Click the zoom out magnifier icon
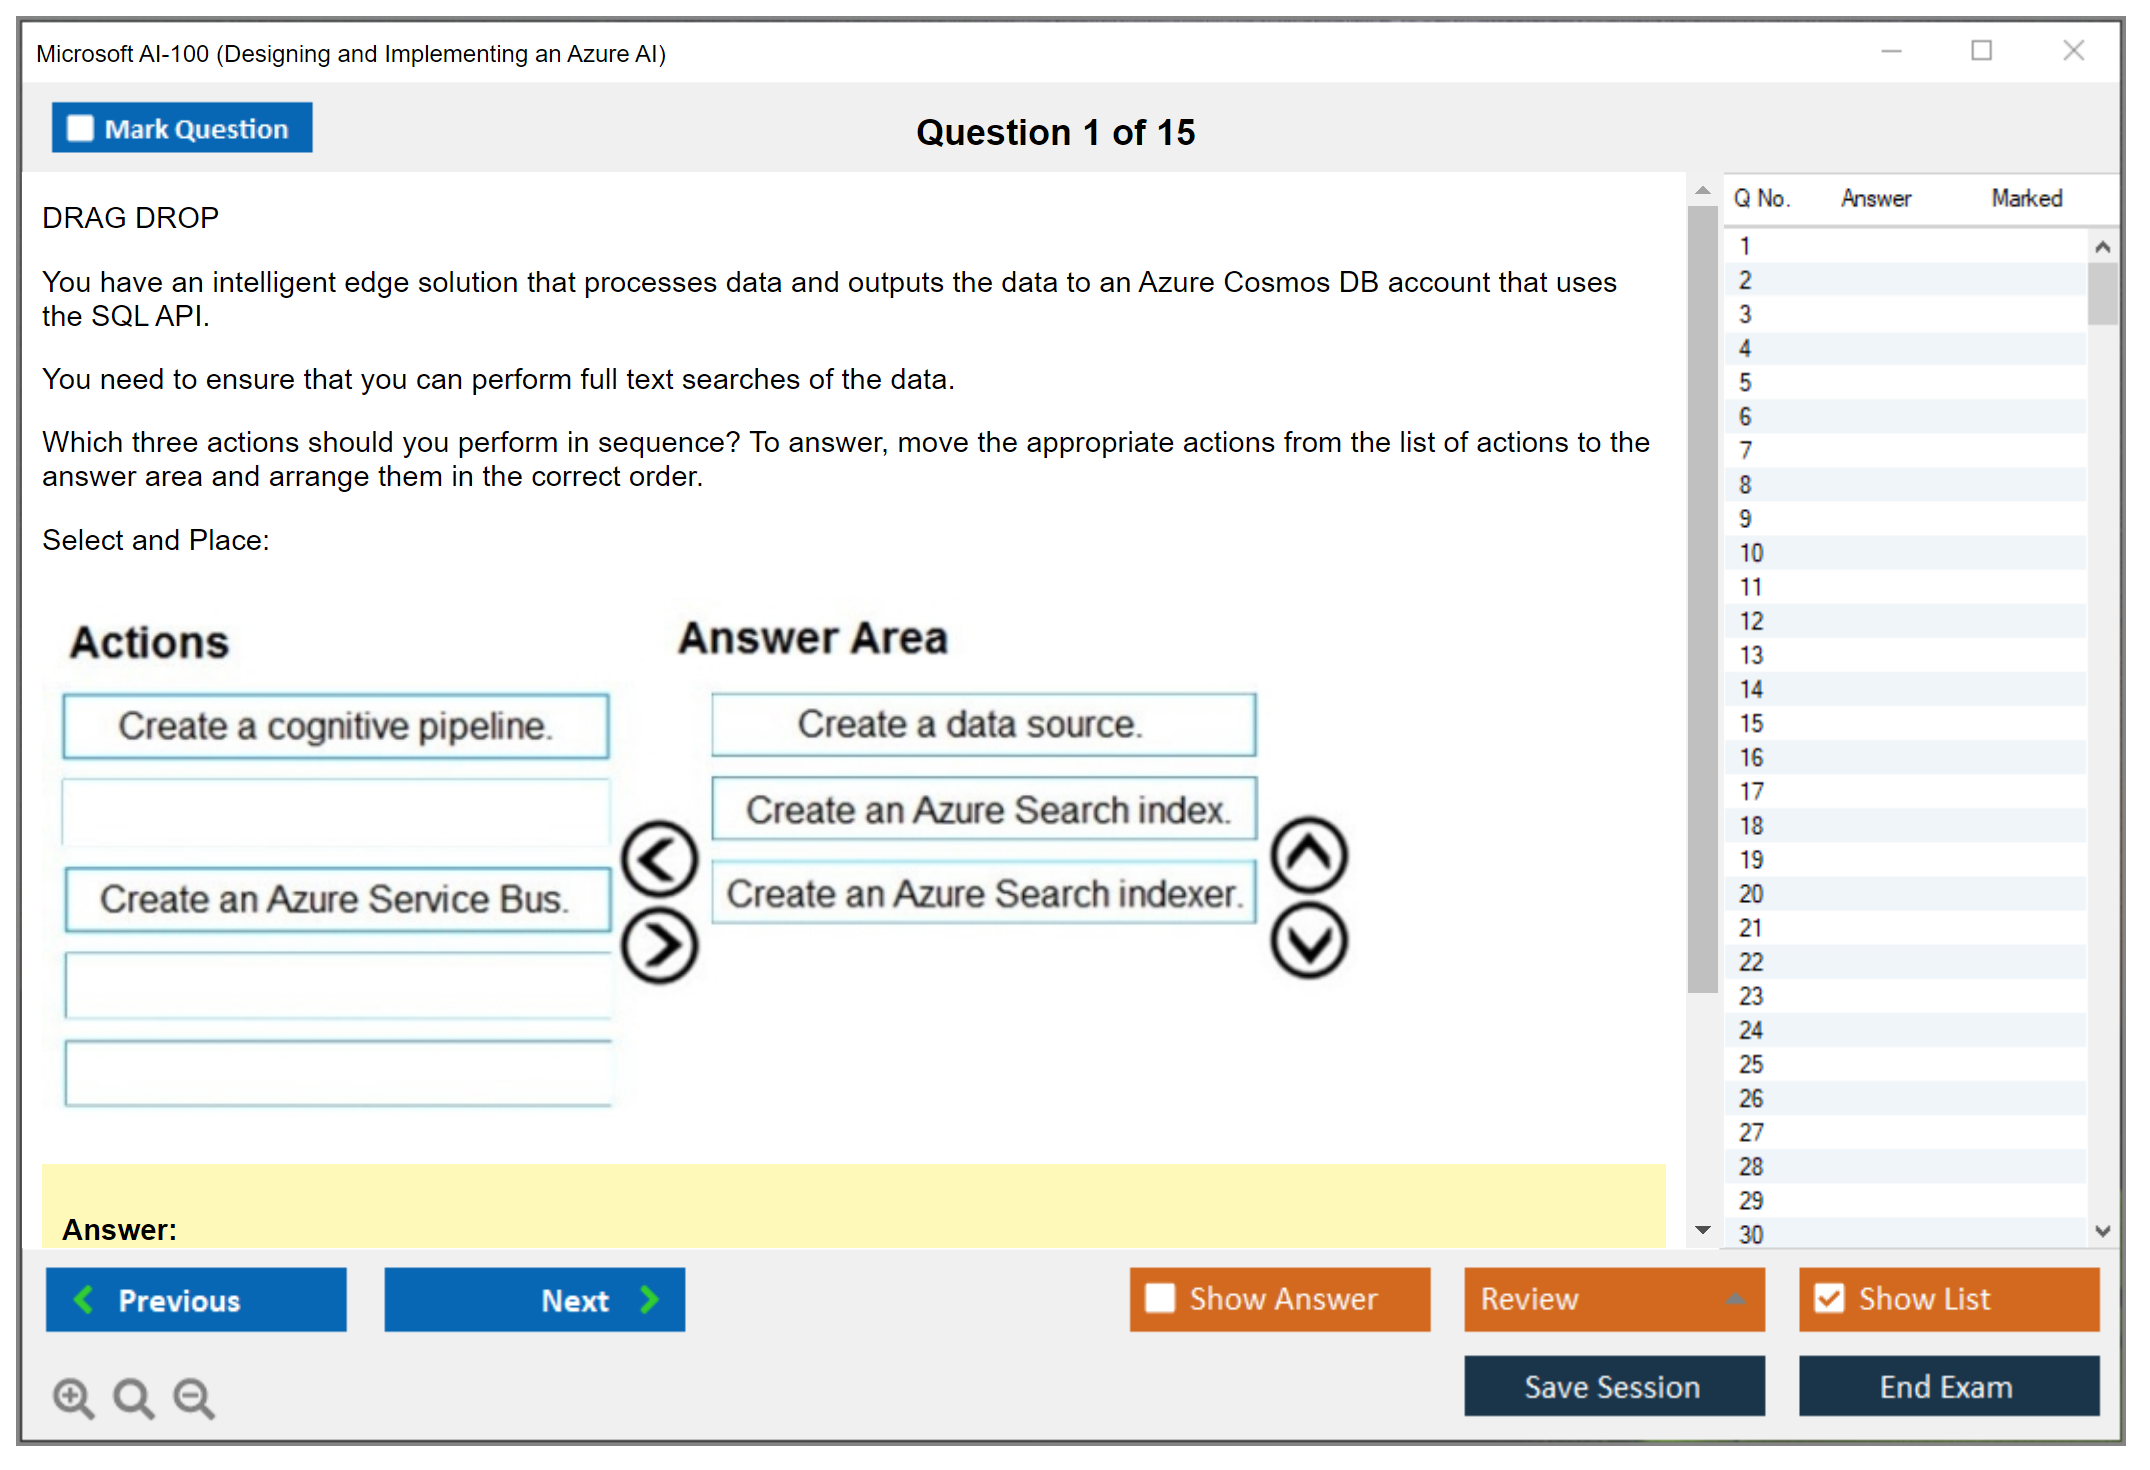The height and width of the screenshot is (1470, 2150). click(x=194, y=1397)
